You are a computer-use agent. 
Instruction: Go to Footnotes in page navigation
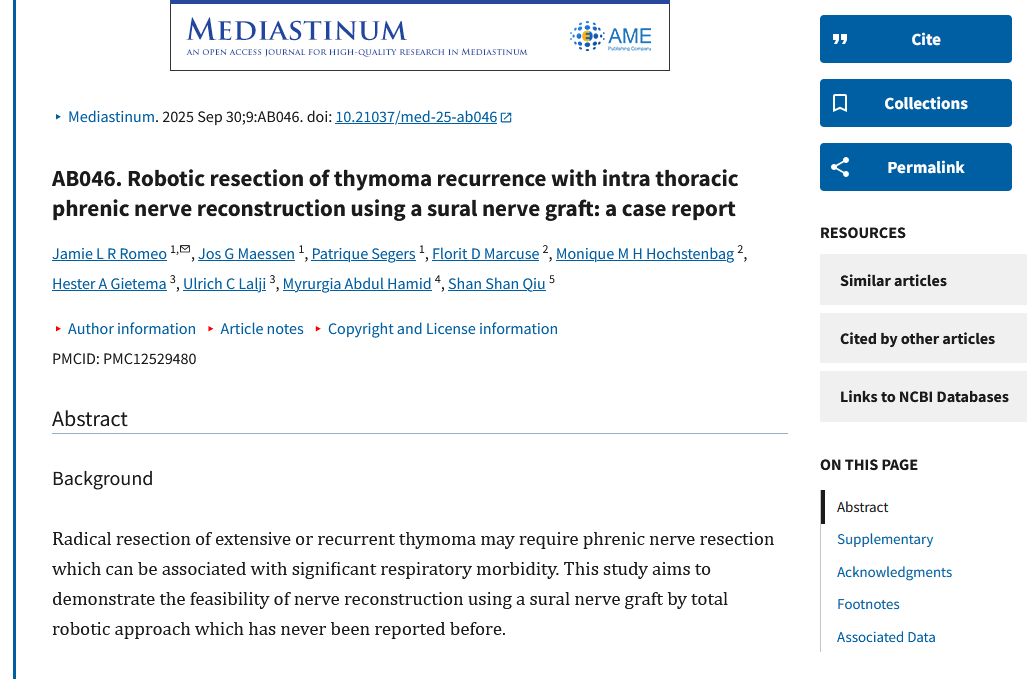(x=867, y=604)
